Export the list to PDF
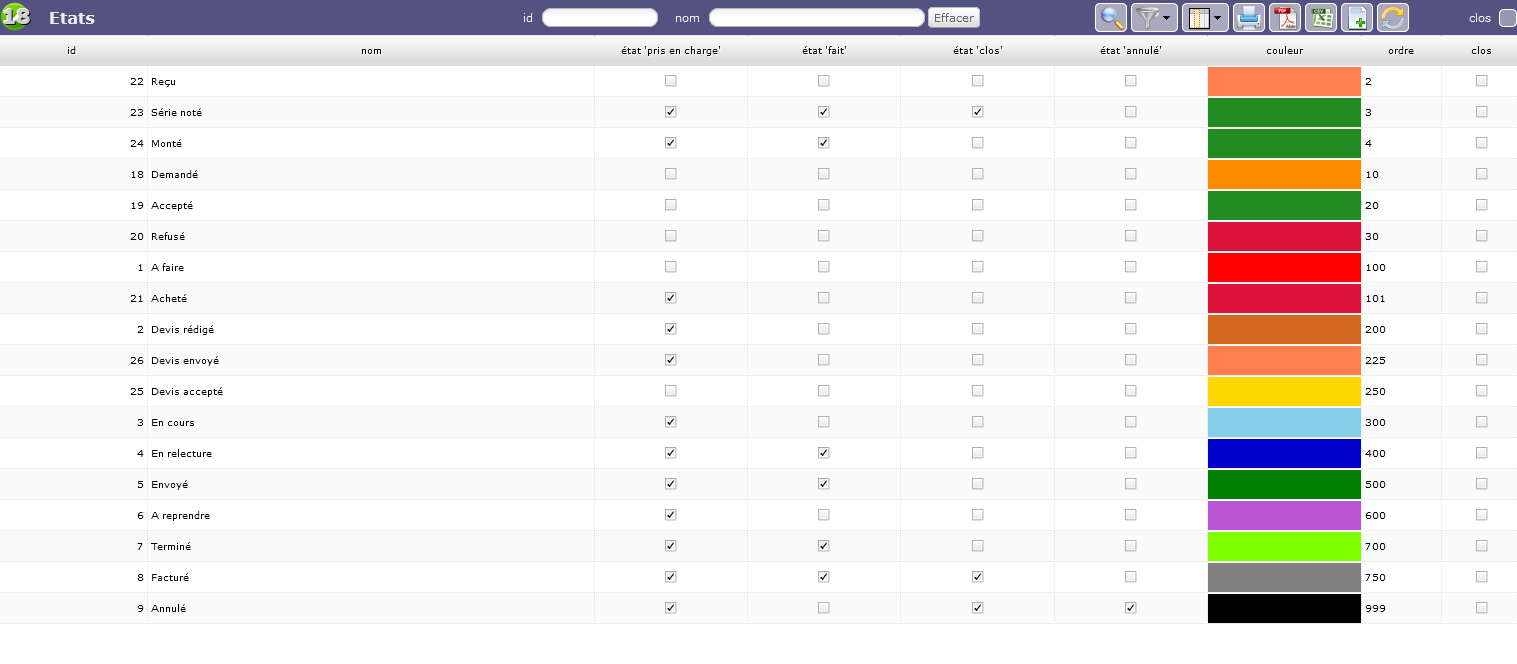Screen dimensions: 1517x664 (x=1285, y=17)
